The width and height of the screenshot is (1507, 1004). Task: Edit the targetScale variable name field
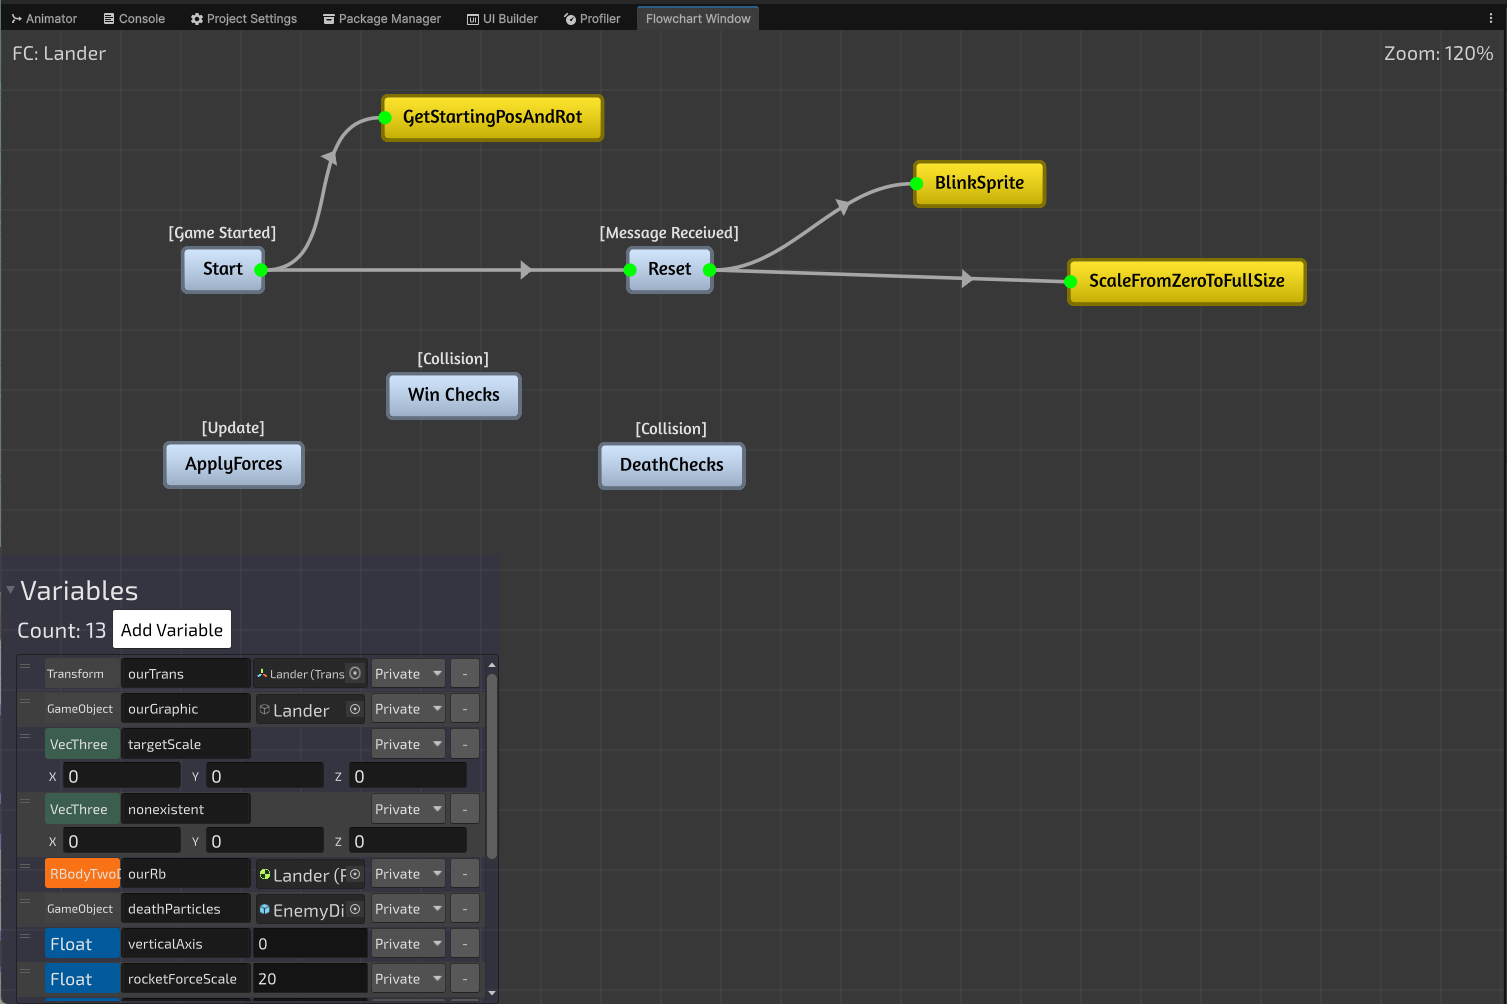tap(185, 744)
